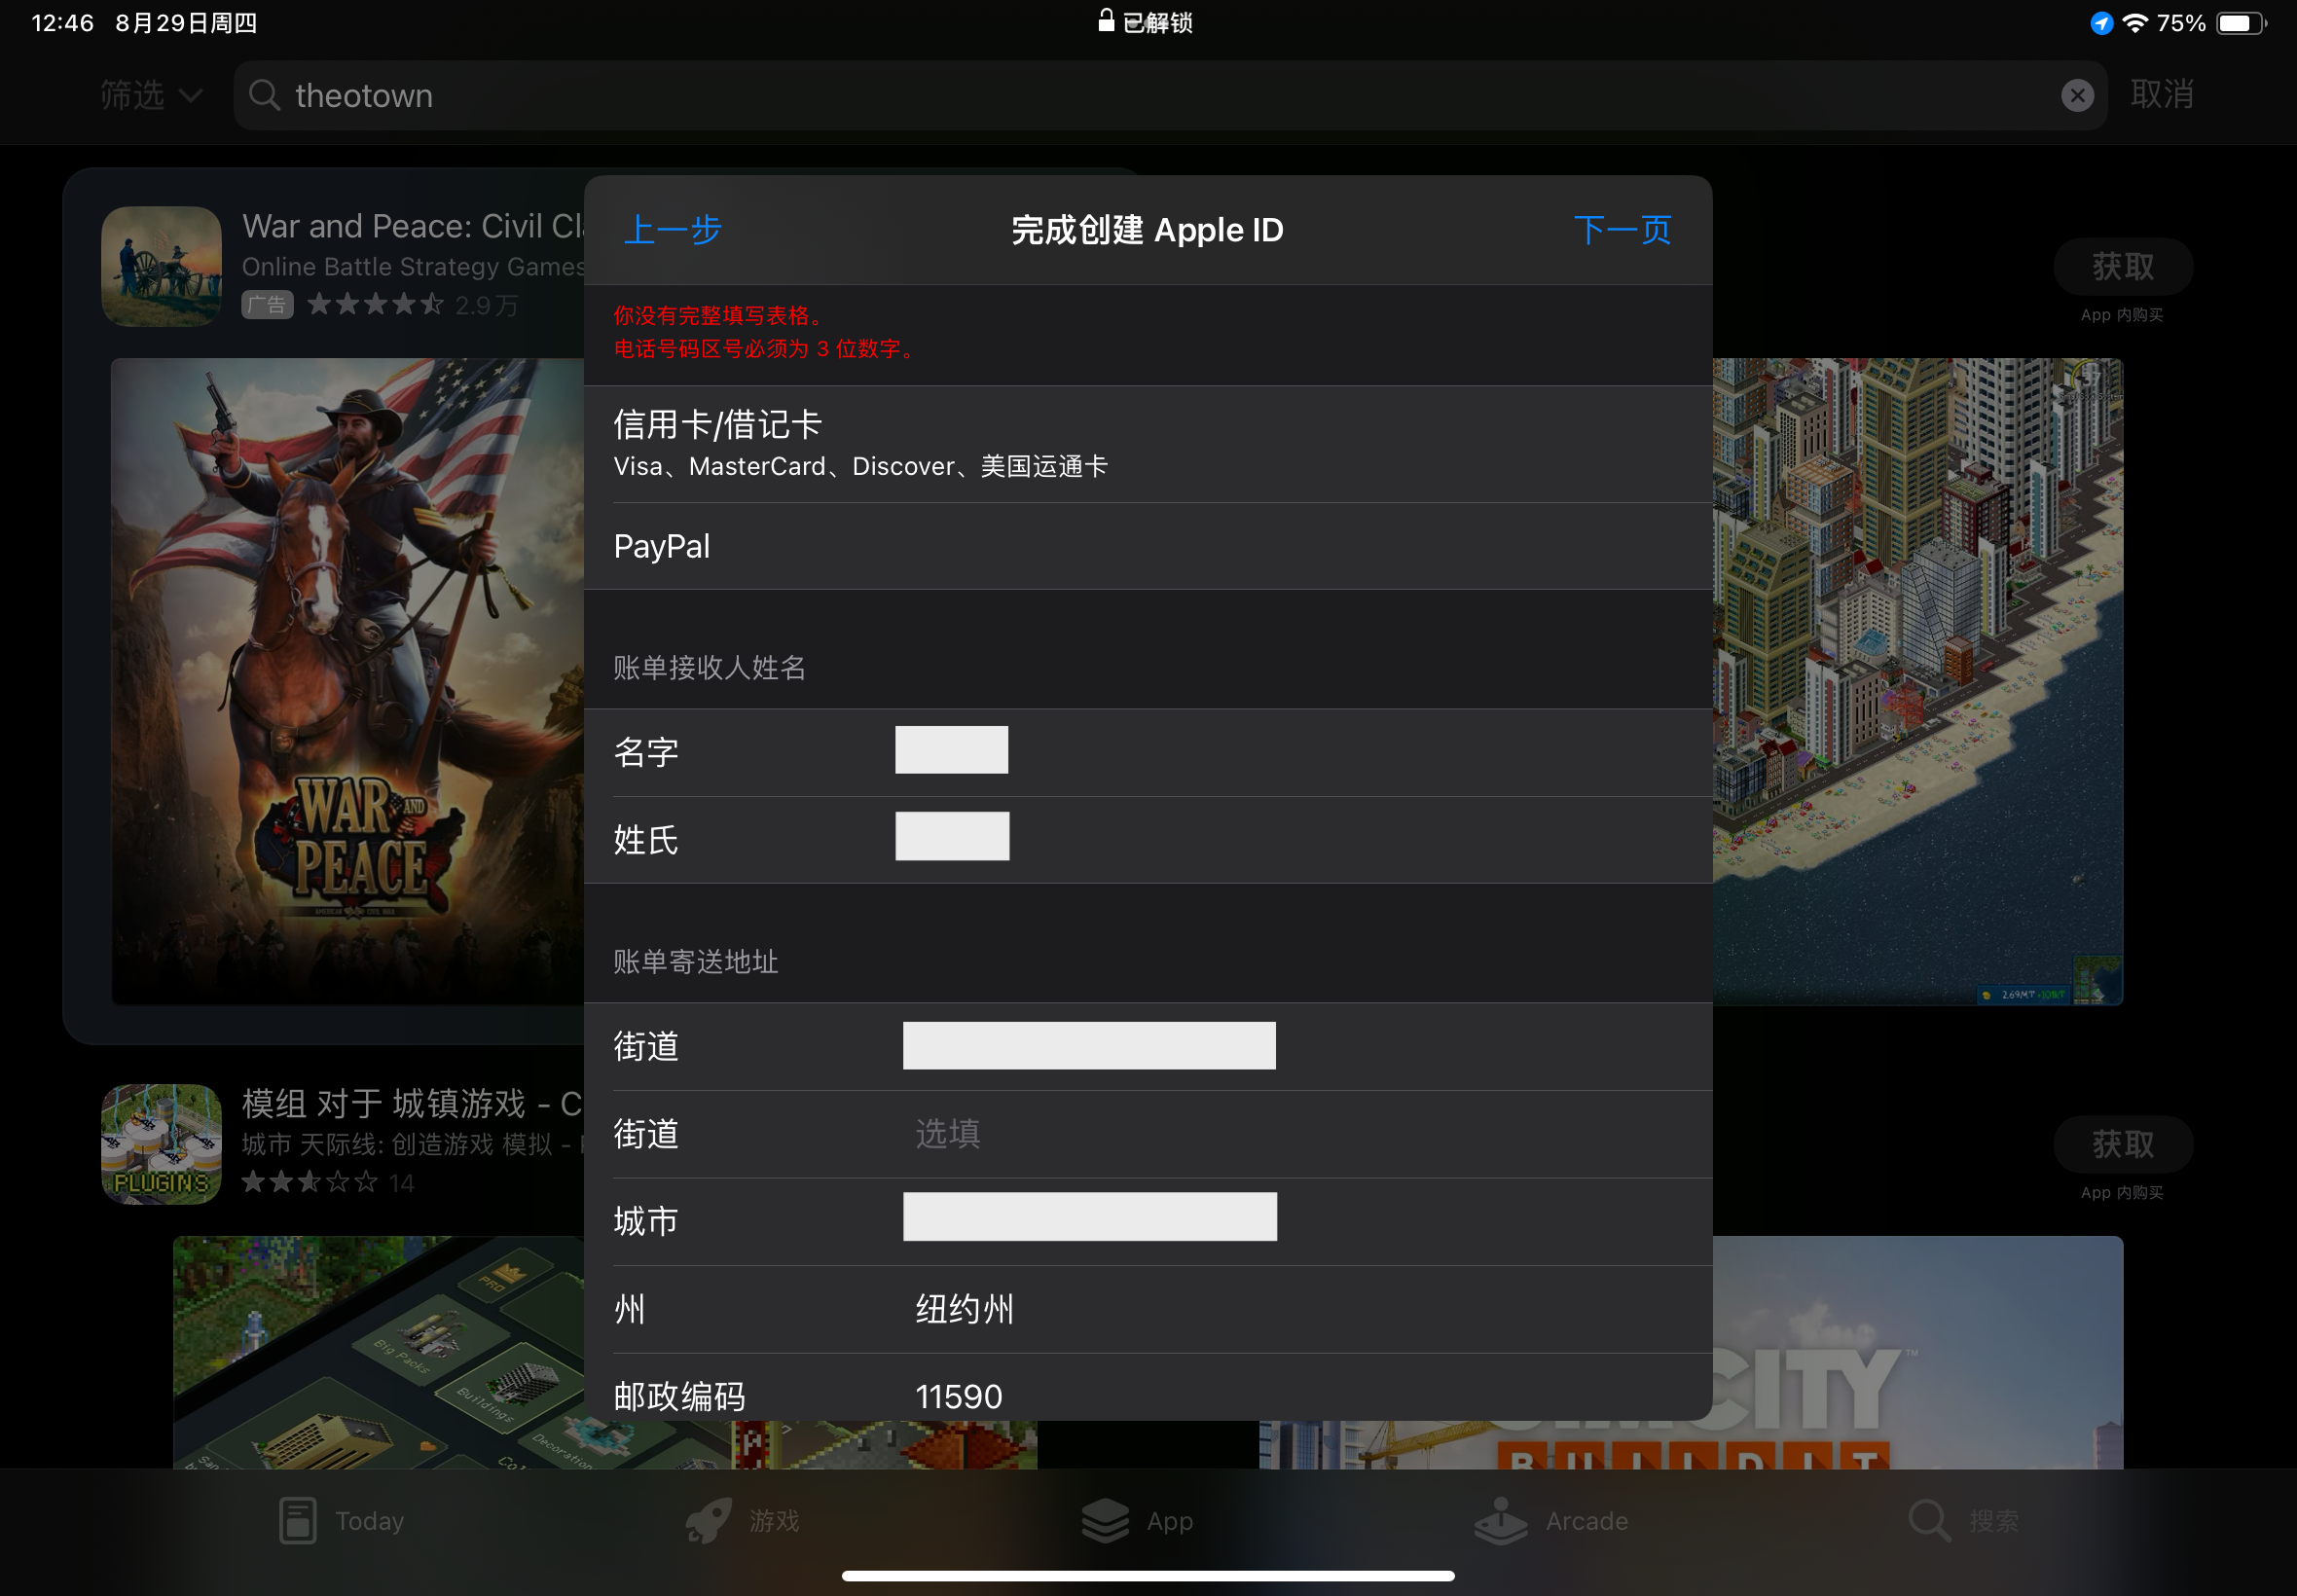Open the PLUGINS mod app icon
The width and height of the screenshot is (2297, 1596).
coord(161,1143)
